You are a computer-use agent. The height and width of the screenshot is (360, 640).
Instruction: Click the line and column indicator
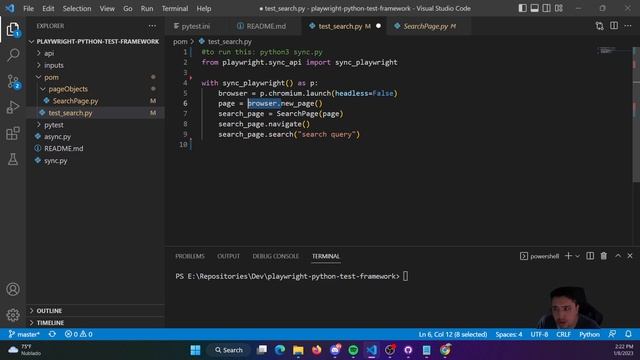(x=453, y=334)
